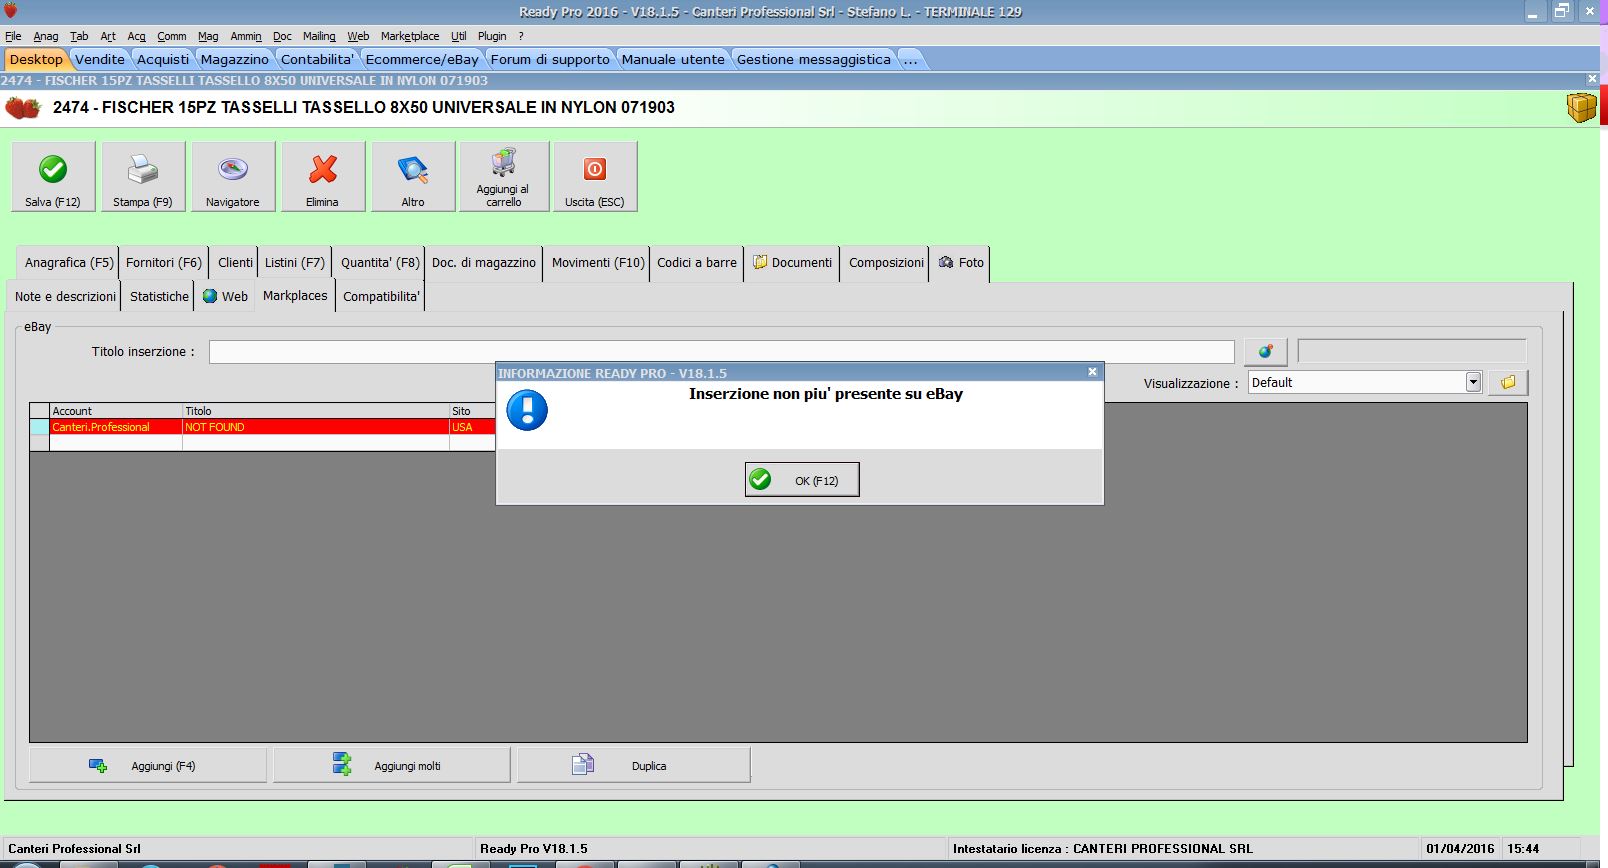Open the Forum di supporto tab

(x=550, y=60)
